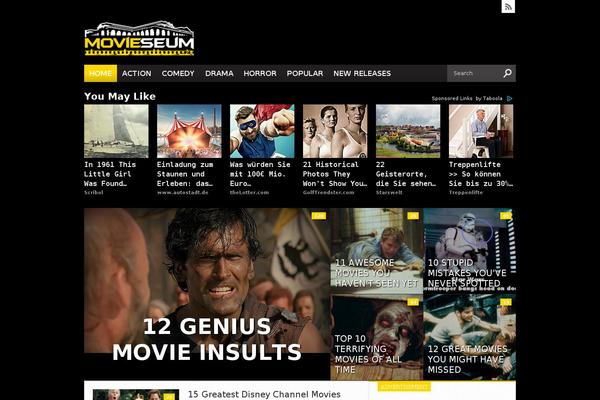The image size is (600, 400).
Task: Click the Disney Channel article thumbnail
Action: tap(136, 395)
